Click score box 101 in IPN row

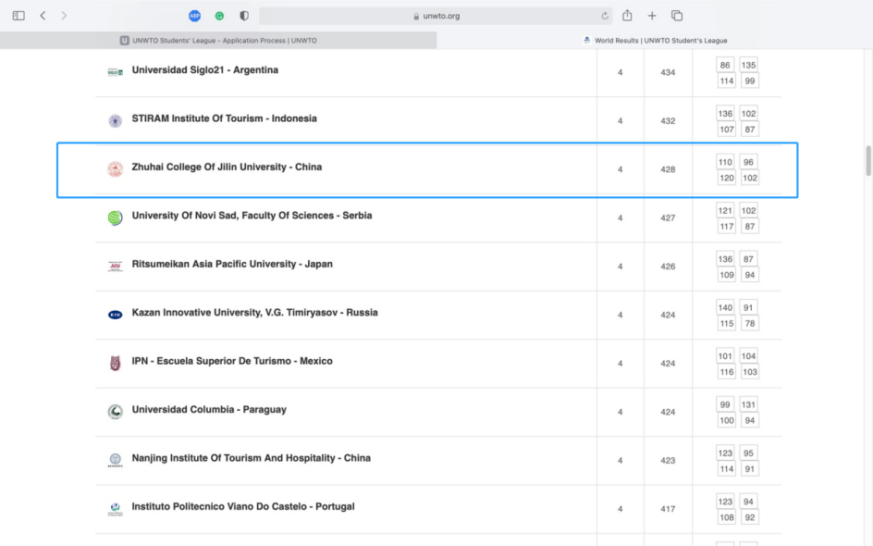tap(725, 356)
